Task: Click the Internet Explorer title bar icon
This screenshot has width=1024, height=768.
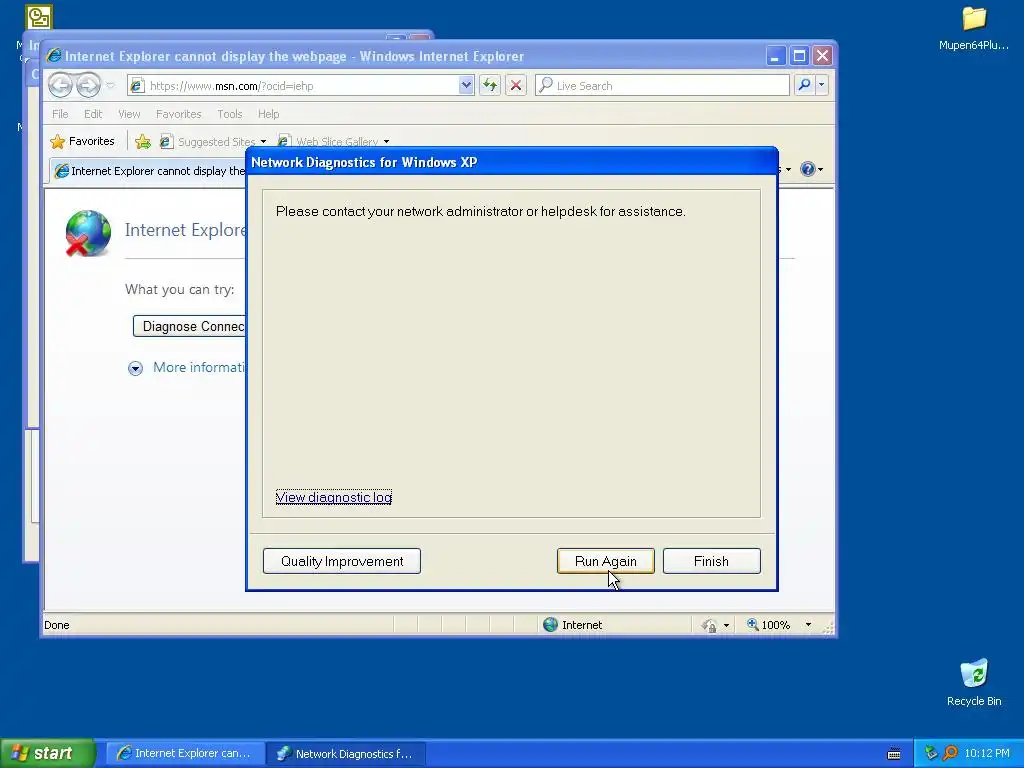Action: click(x=54, y=56)
